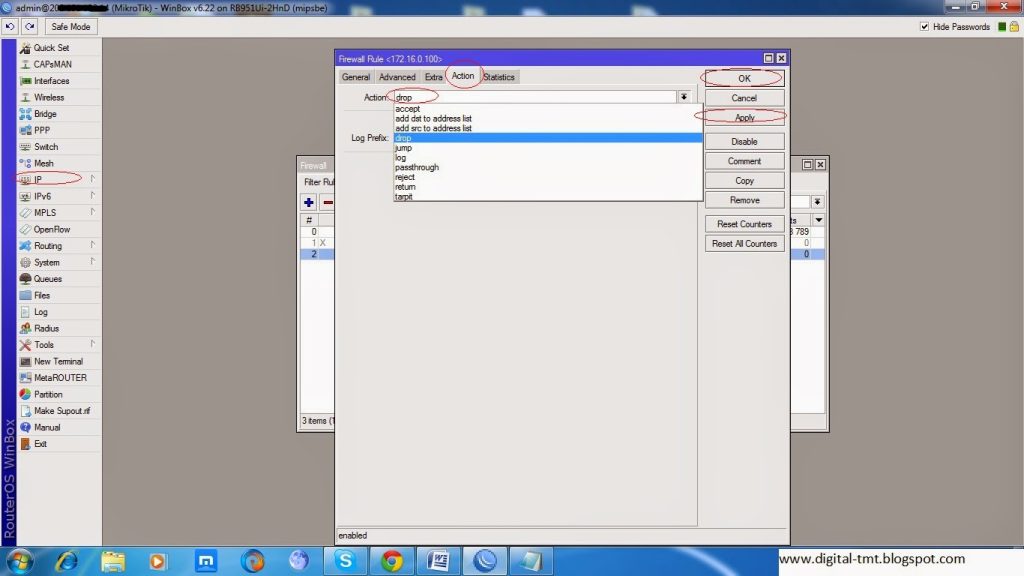Switch to the Action tab
The height and width of the screenshot is (576, 1024).
tap(463, 76)
